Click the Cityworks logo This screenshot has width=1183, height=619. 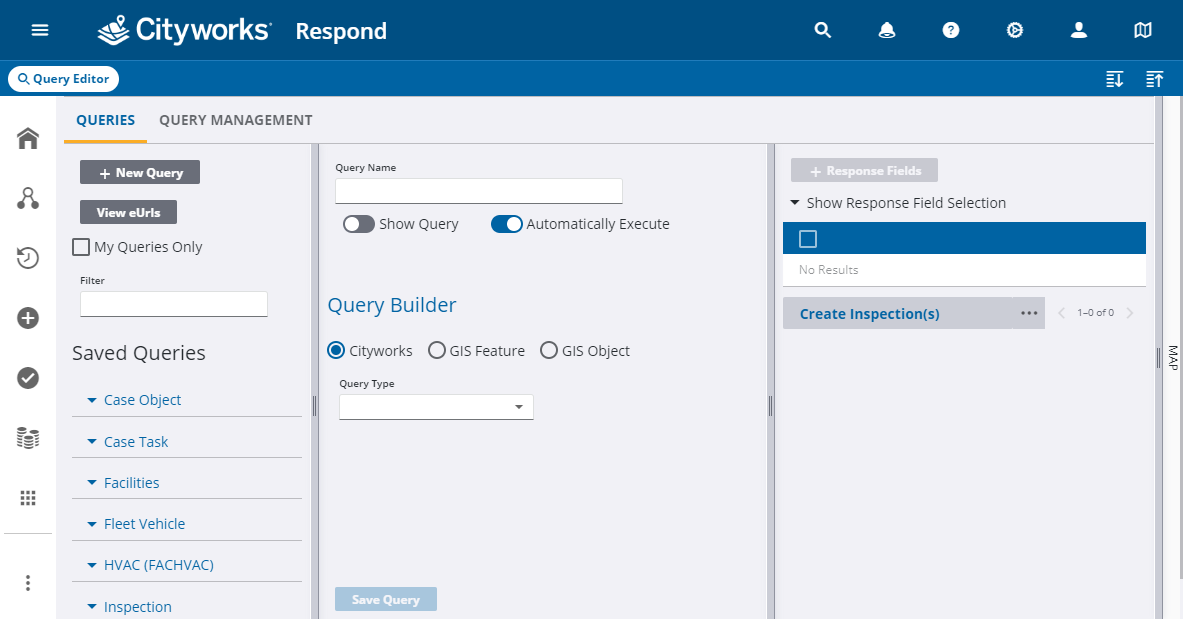(x=184, y=30)
